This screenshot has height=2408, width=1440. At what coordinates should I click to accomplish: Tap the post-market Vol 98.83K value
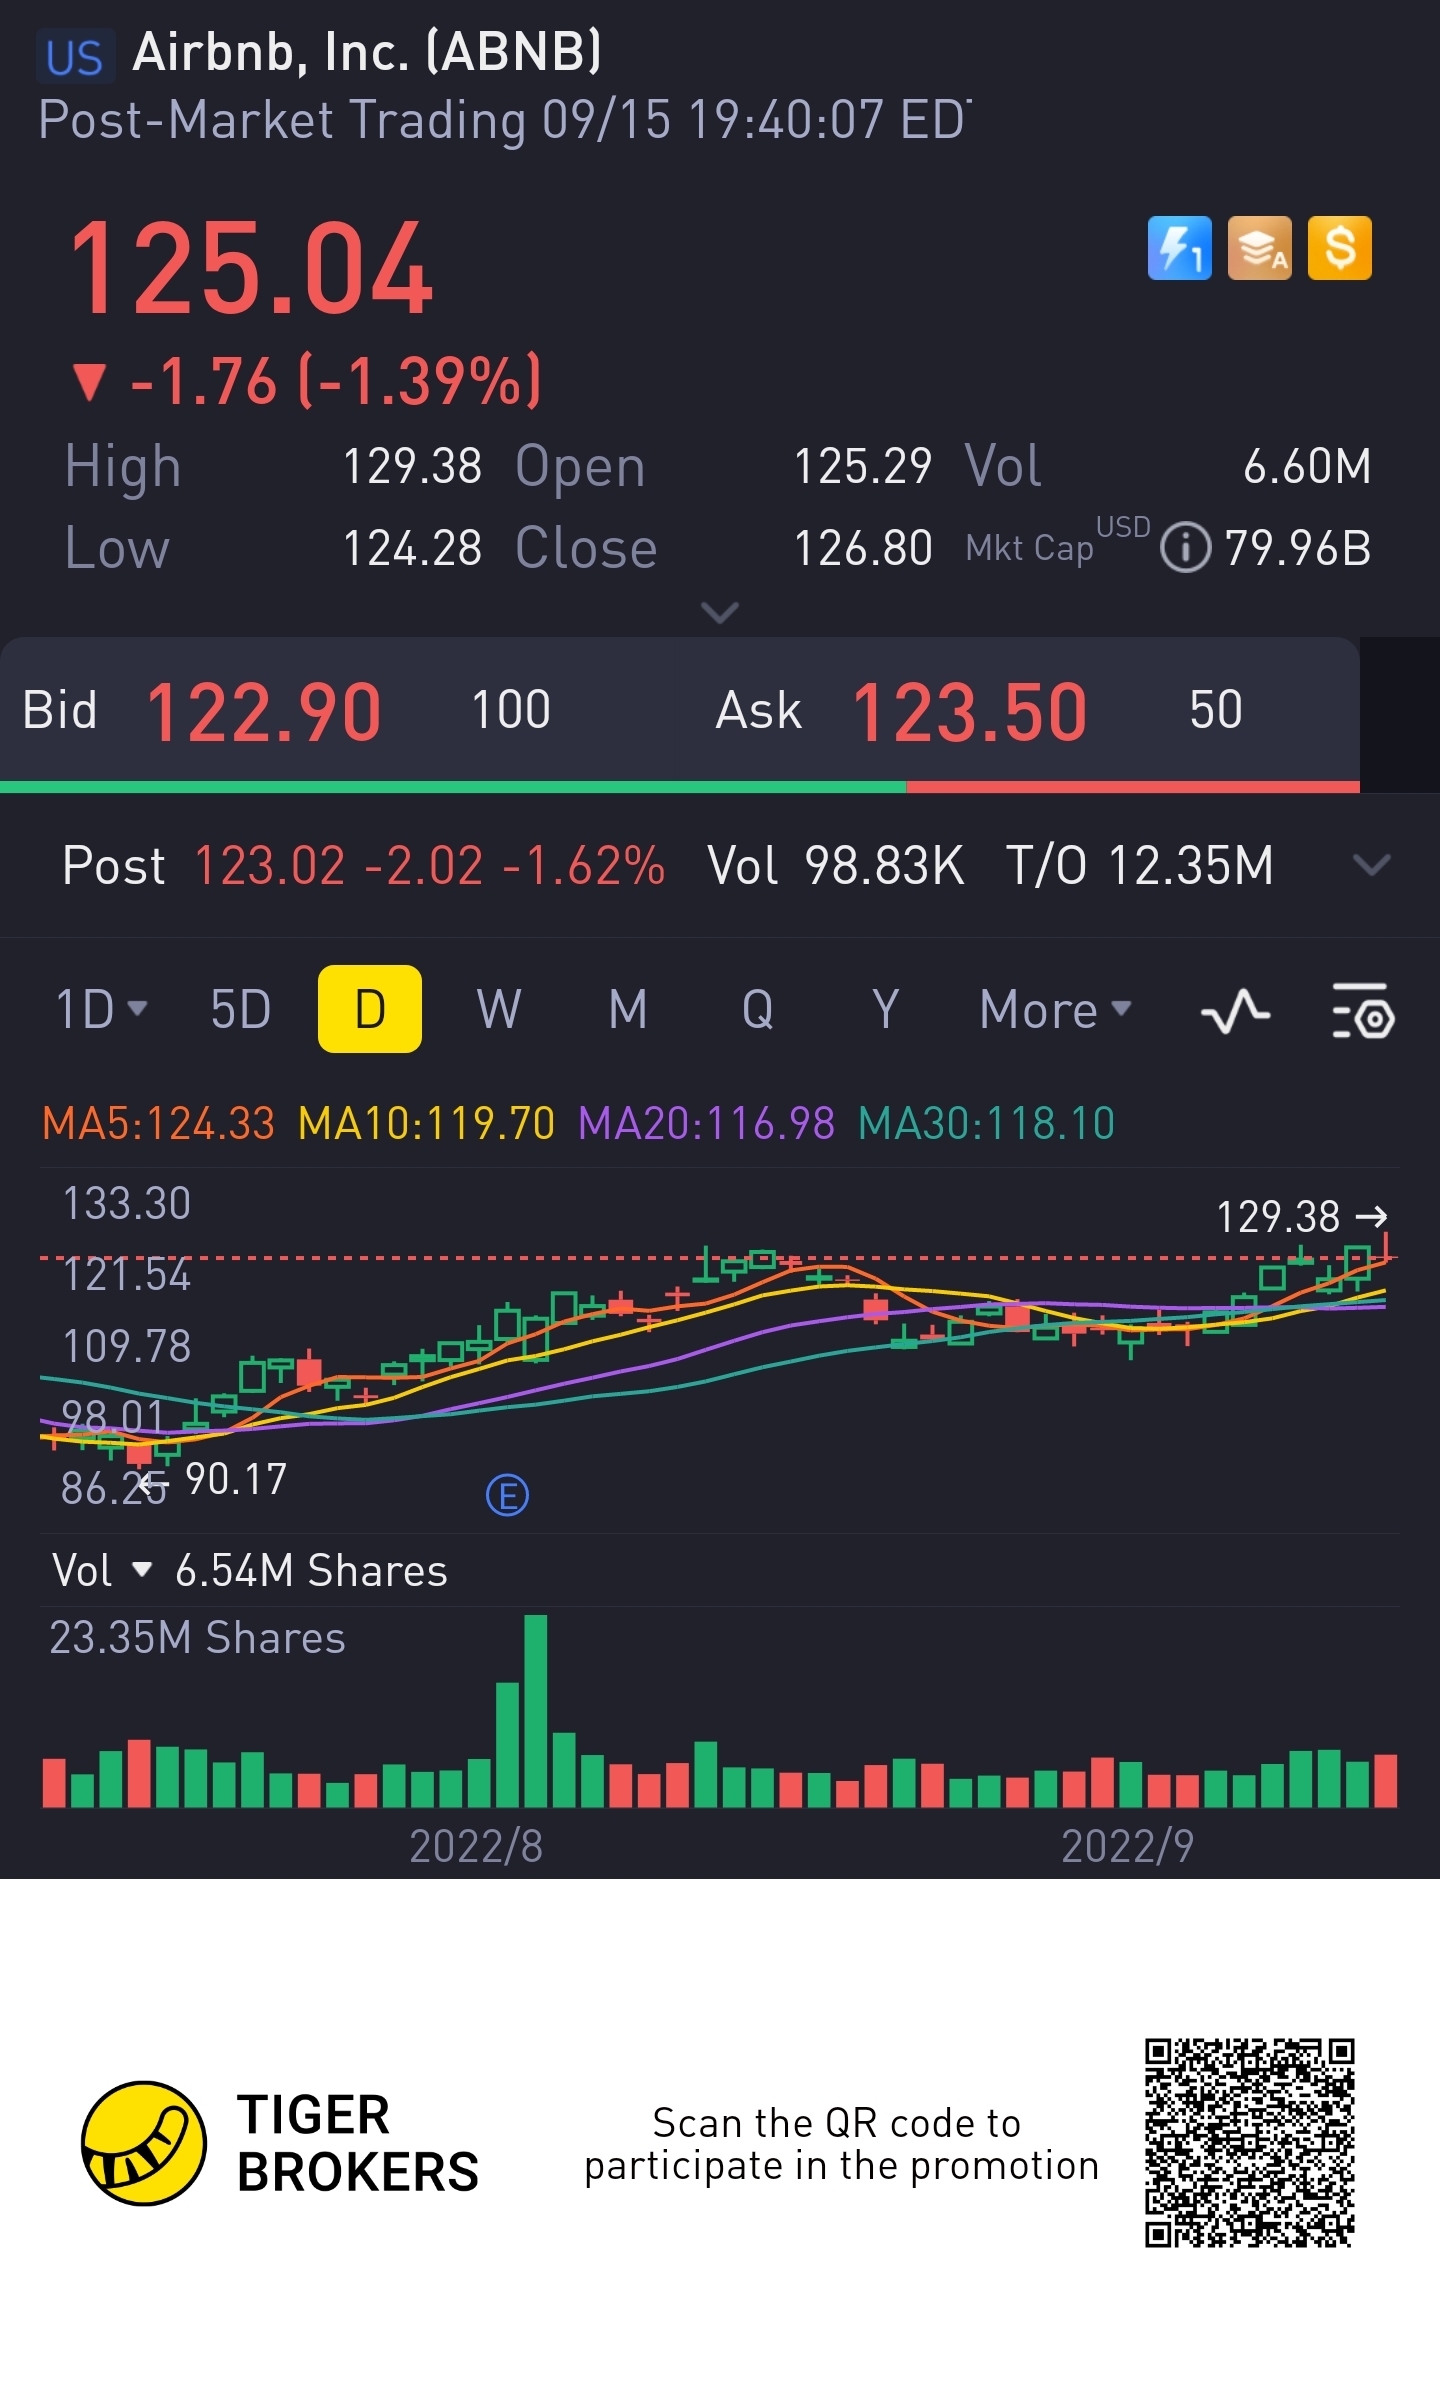(884, 865)
